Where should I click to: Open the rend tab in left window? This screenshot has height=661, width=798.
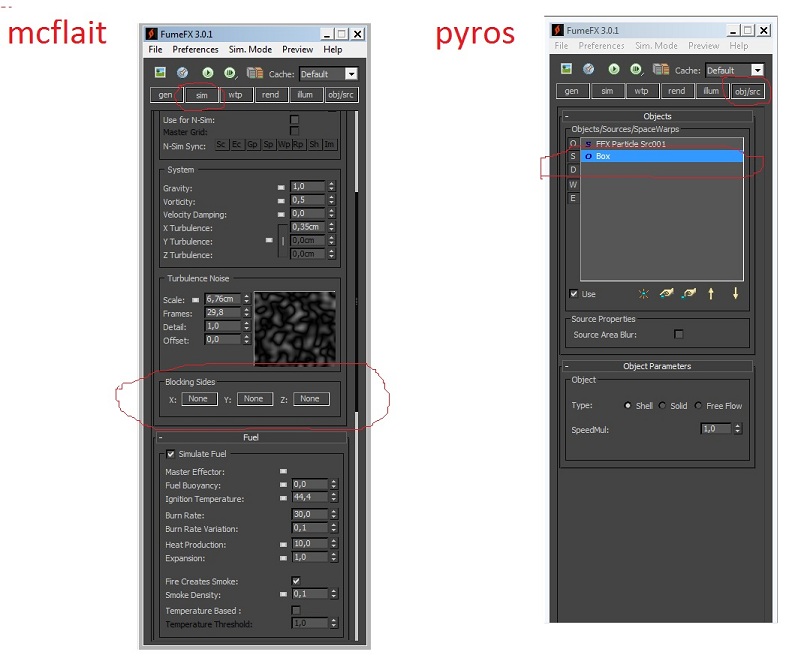coord(270,95)
